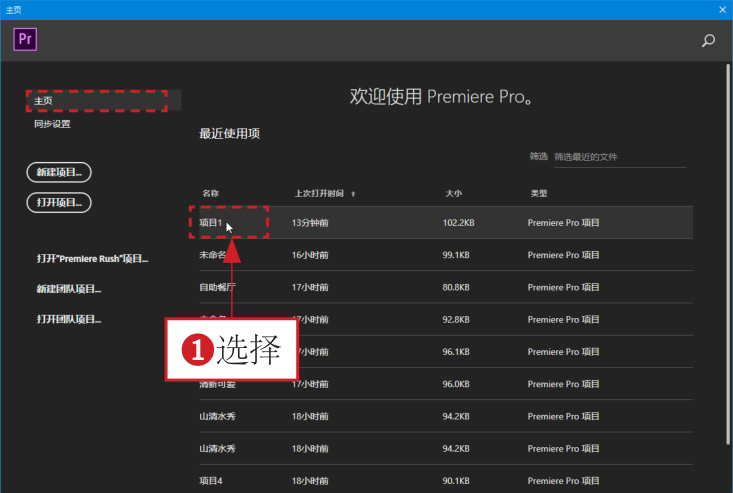Click the 打开项目... button
The width and height of the screenshot is (733, 493).
[x=59, y=202]
